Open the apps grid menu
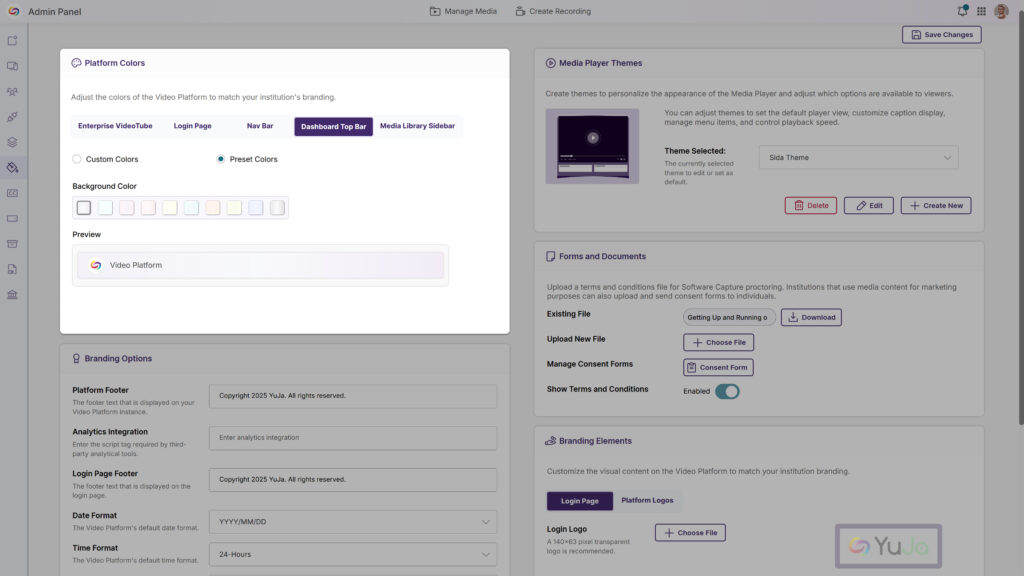Viewport: 1024px width, 576px height. point(981,11)
